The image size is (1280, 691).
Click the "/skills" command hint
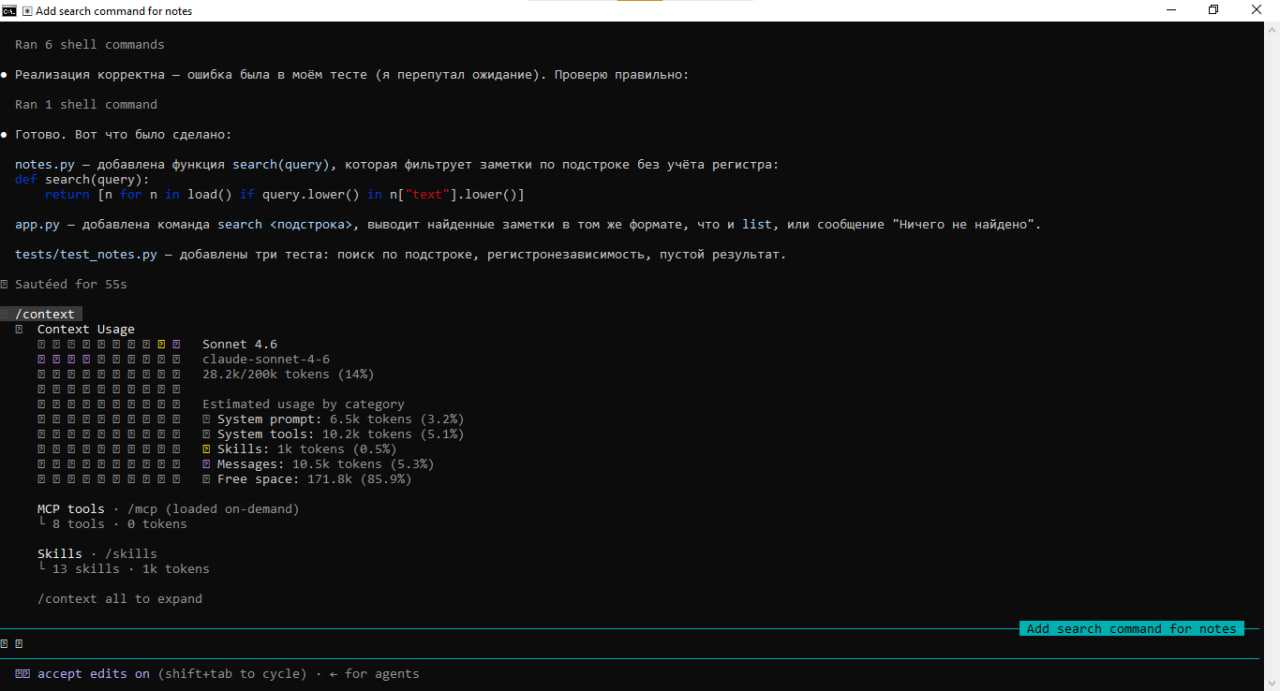(x=131, y=553)
